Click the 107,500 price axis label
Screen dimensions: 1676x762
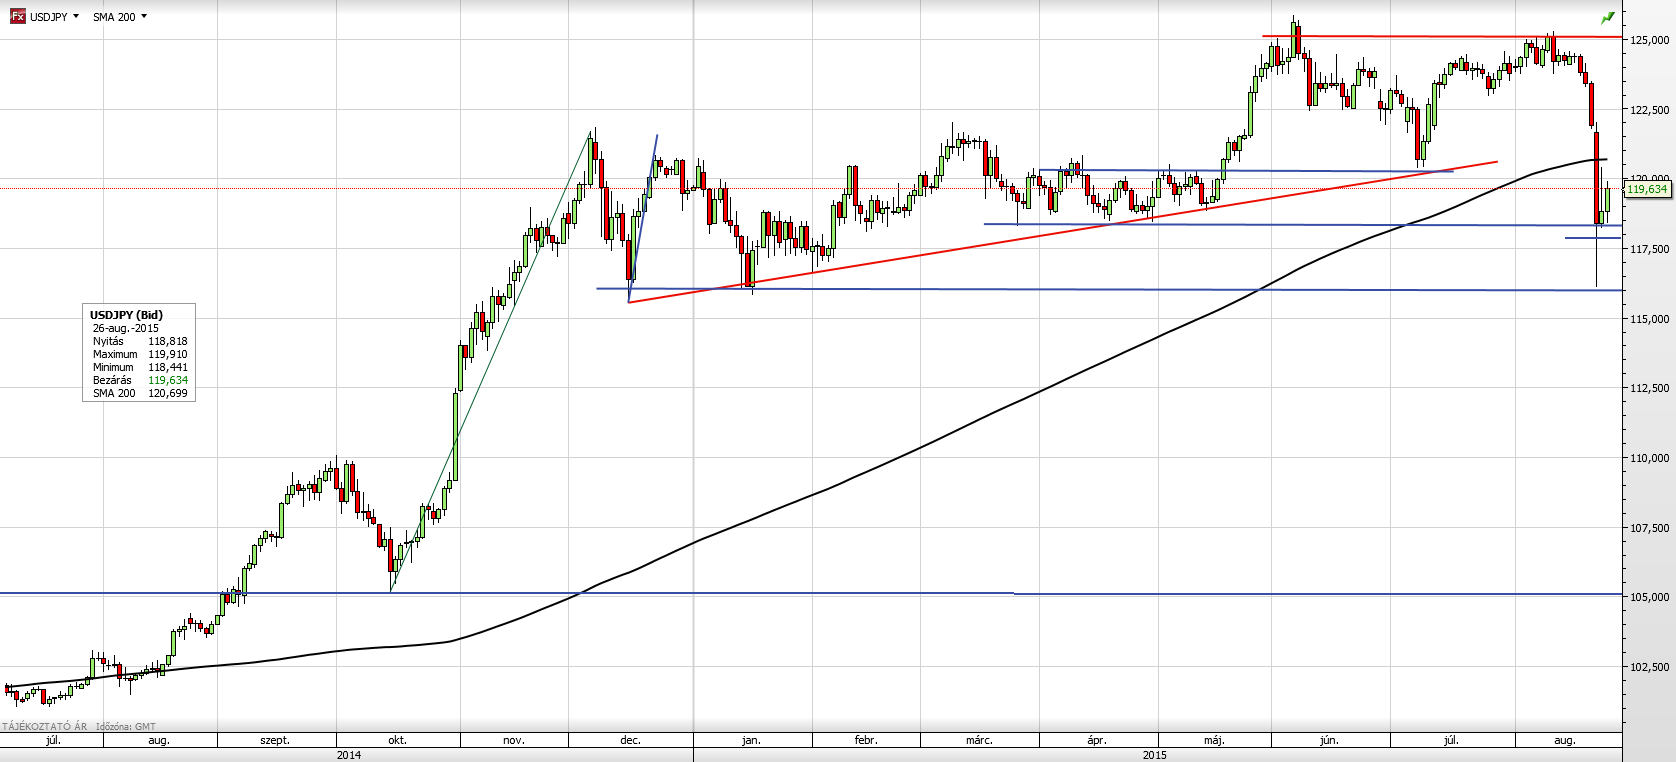click(x=1649, y=528)
